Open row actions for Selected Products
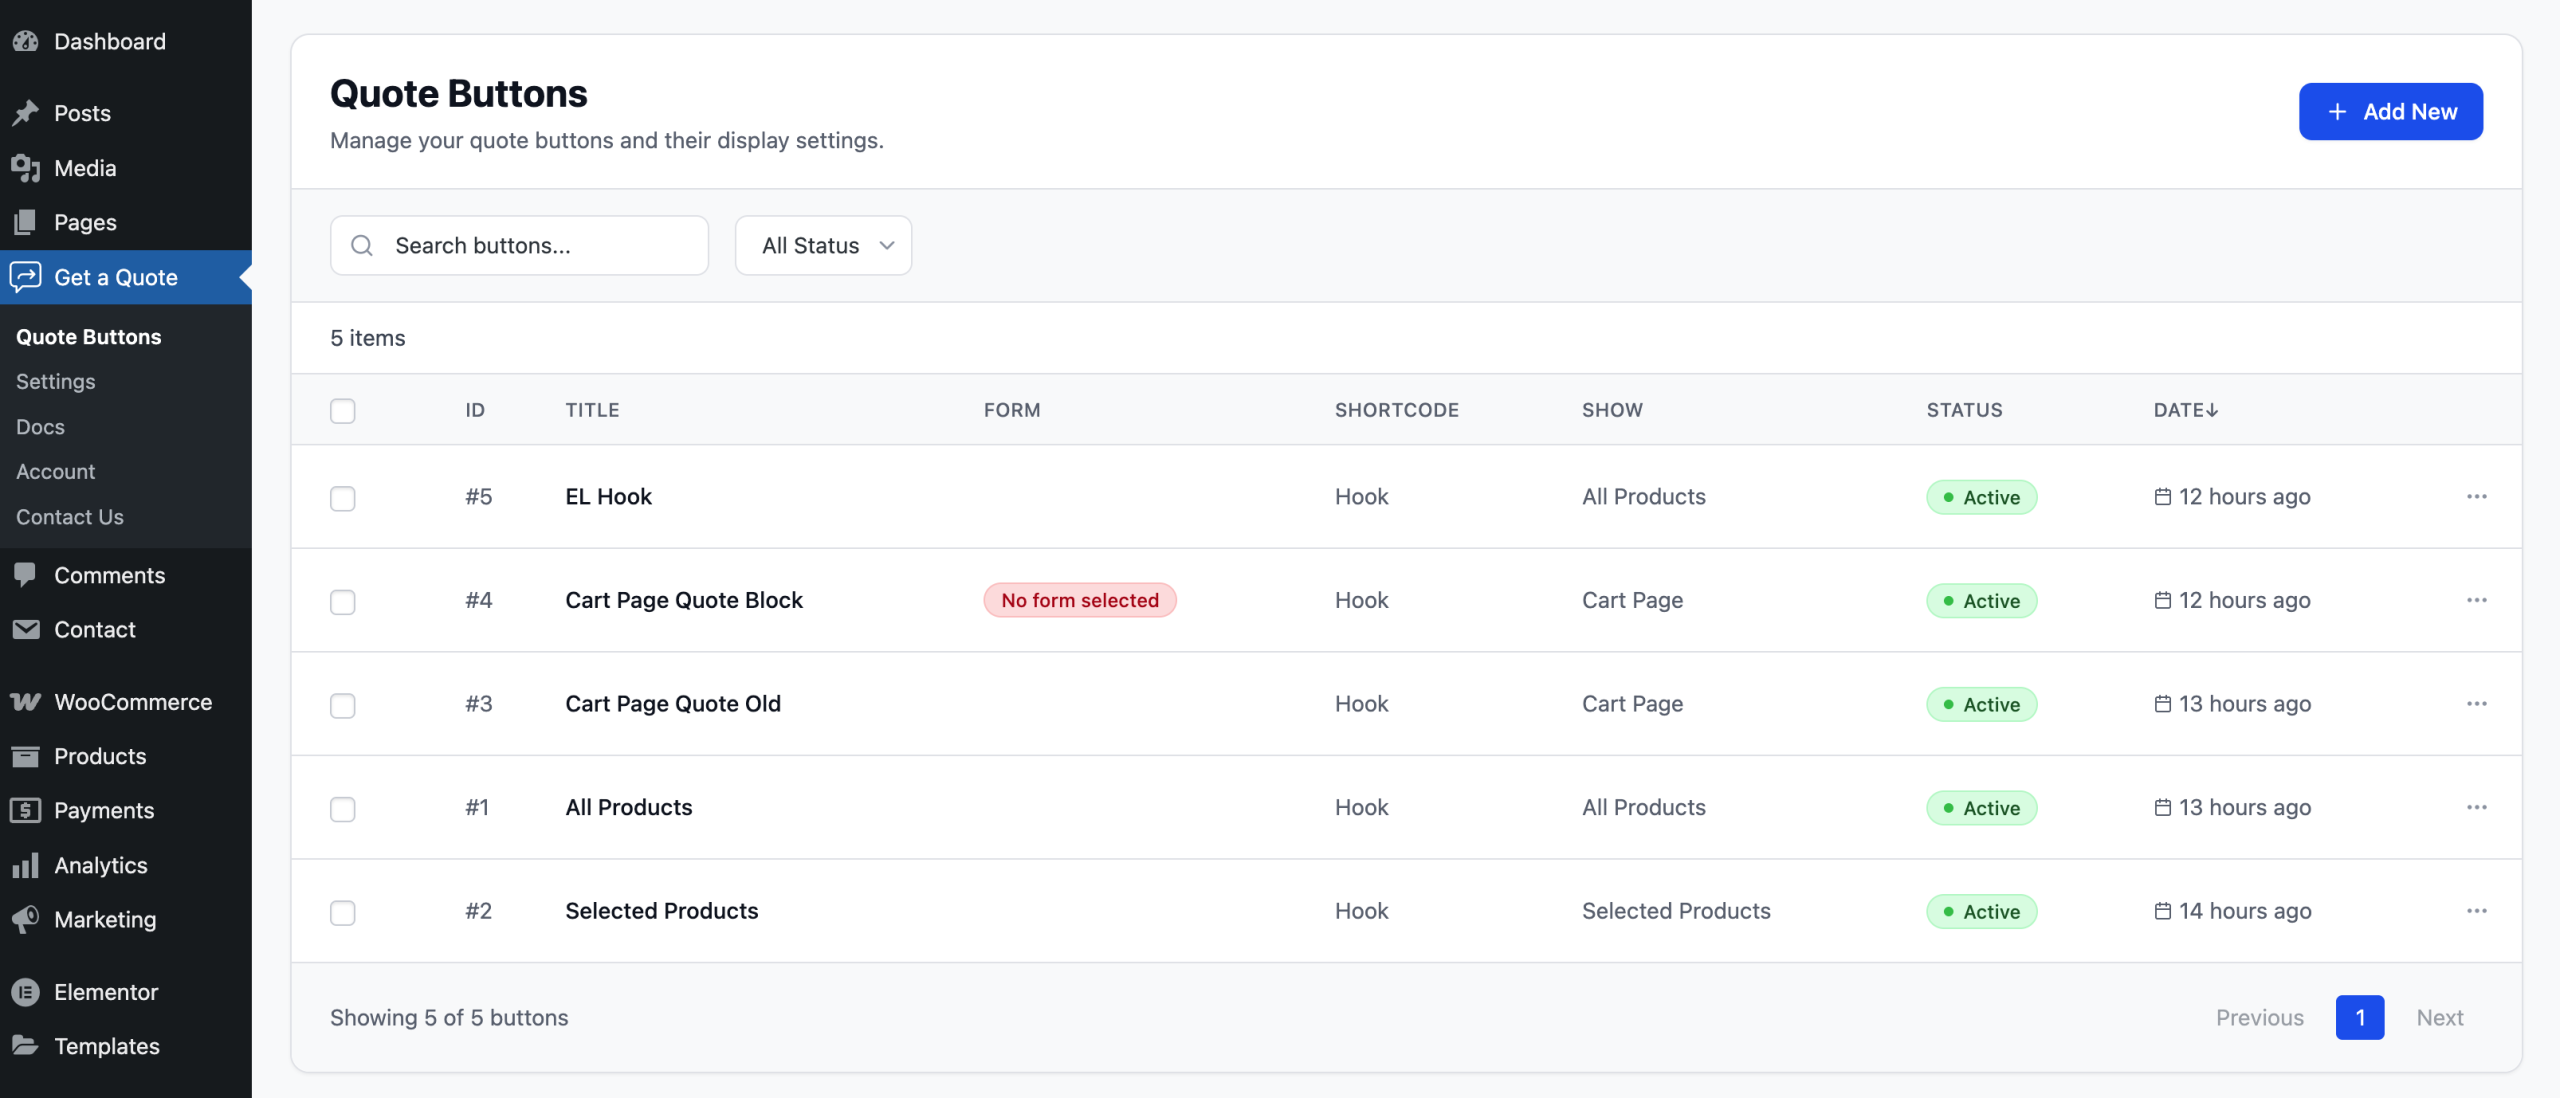2560x1098 pixels. pyautogui.click(x=2476, y=911)
